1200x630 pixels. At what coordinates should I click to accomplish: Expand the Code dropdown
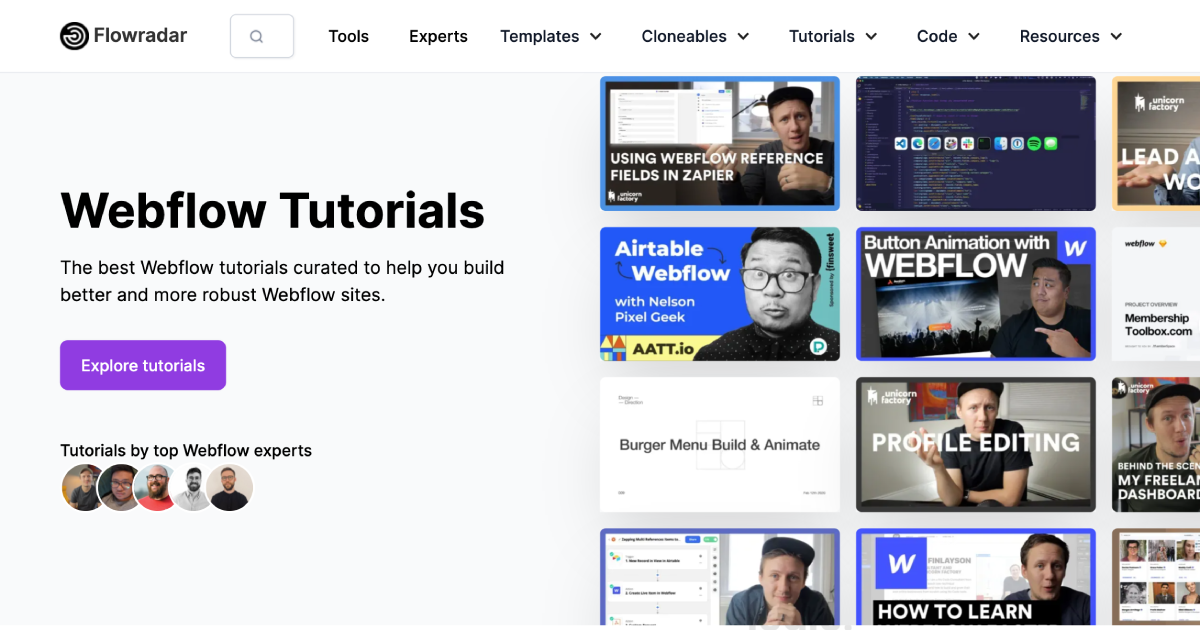pos(947,36)
